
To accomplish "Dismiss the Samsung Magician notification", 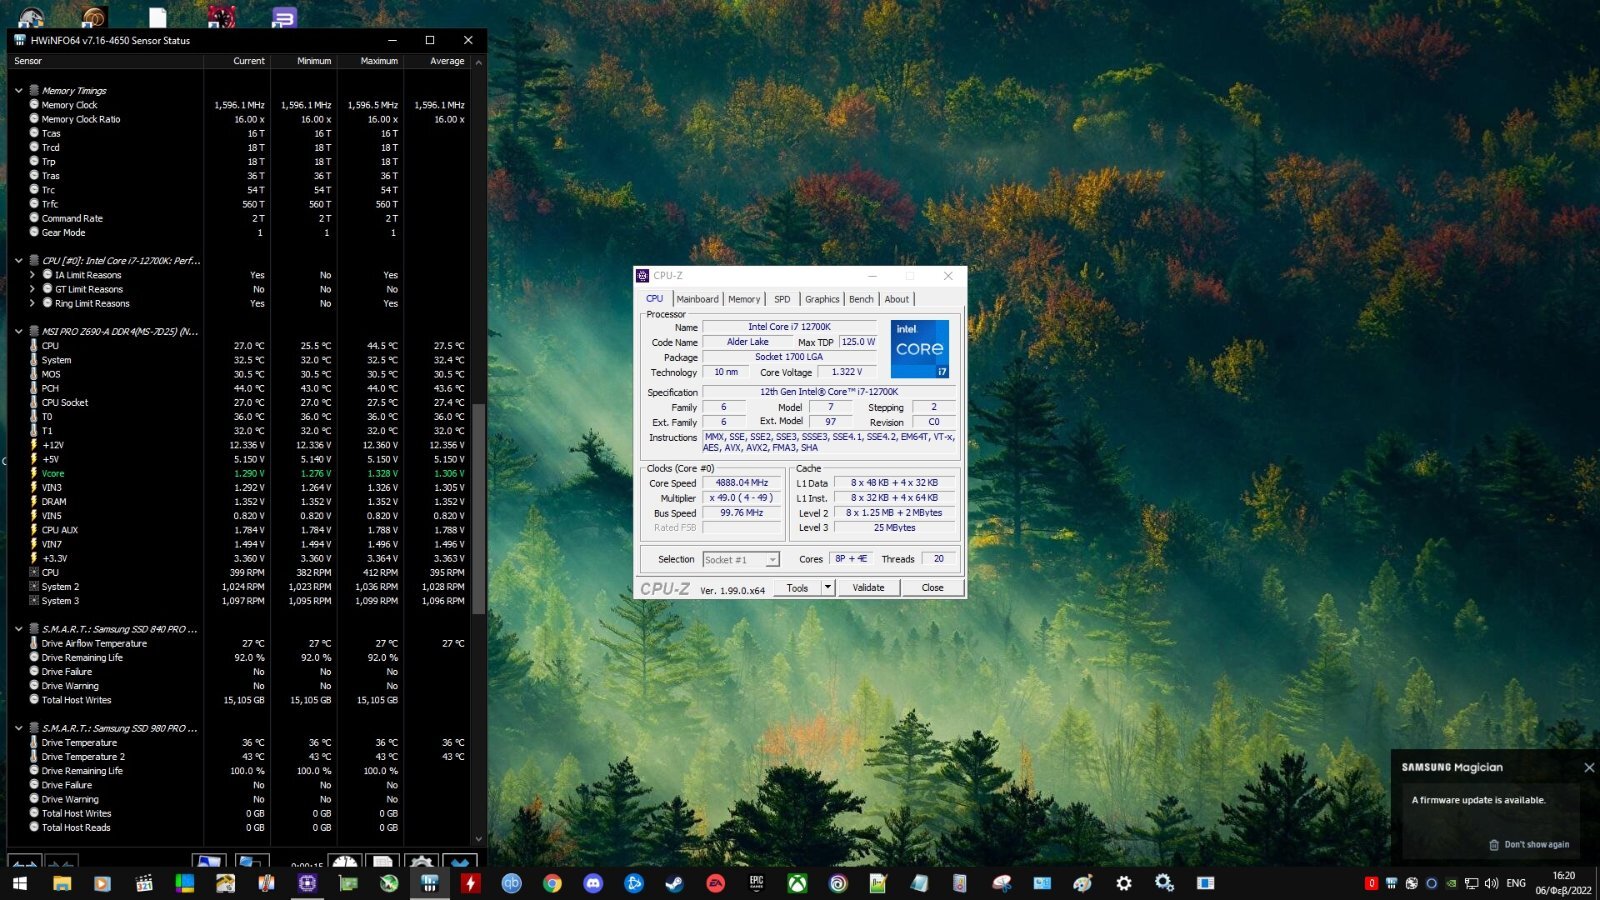I will [x=1589, y=767].
